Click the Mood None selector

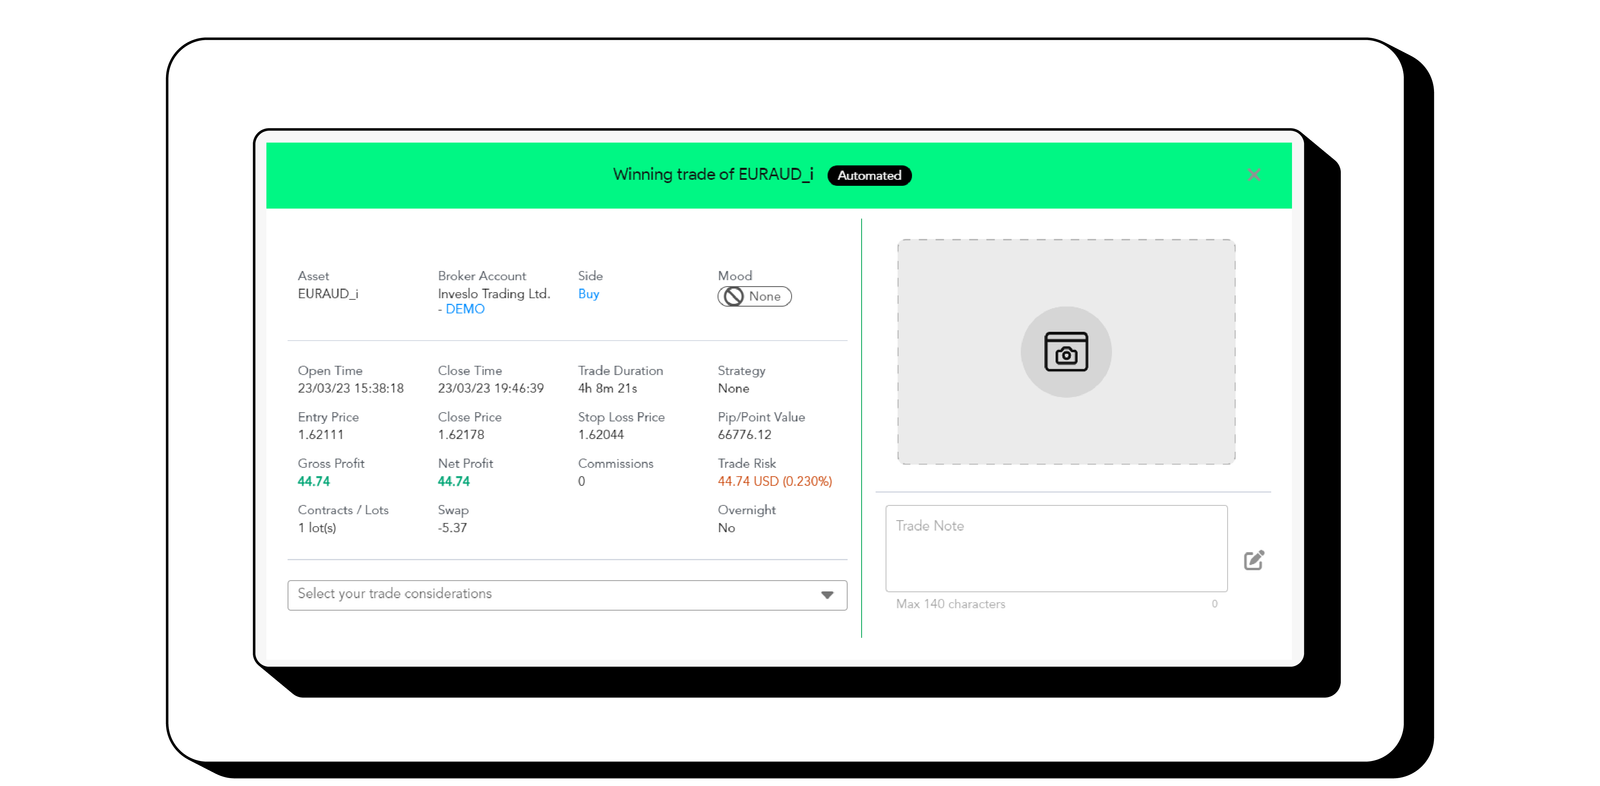[754, 296]
